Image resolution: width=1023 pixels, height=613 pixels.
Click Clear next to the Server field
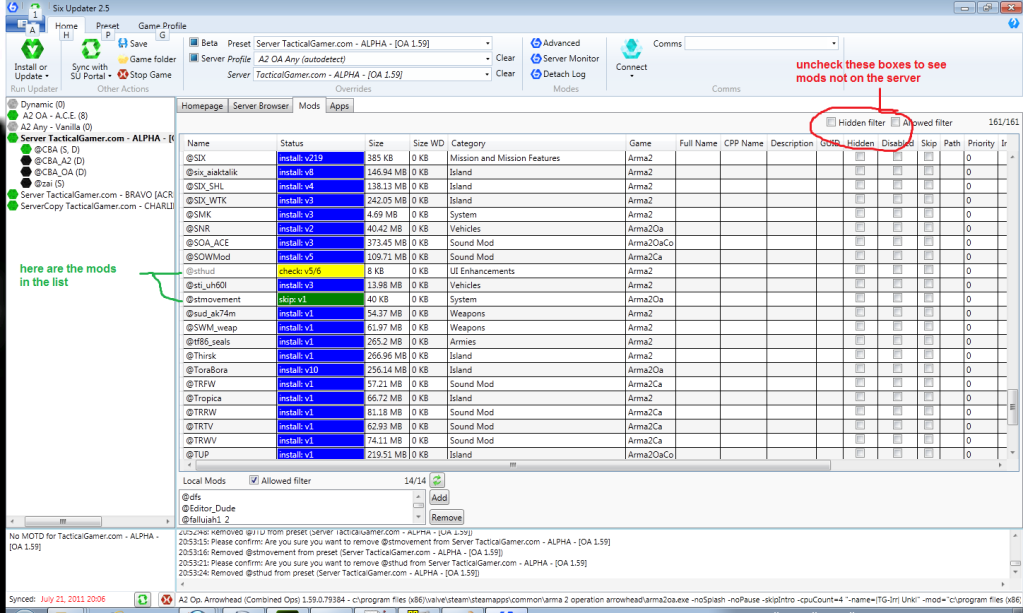[505, 74]
